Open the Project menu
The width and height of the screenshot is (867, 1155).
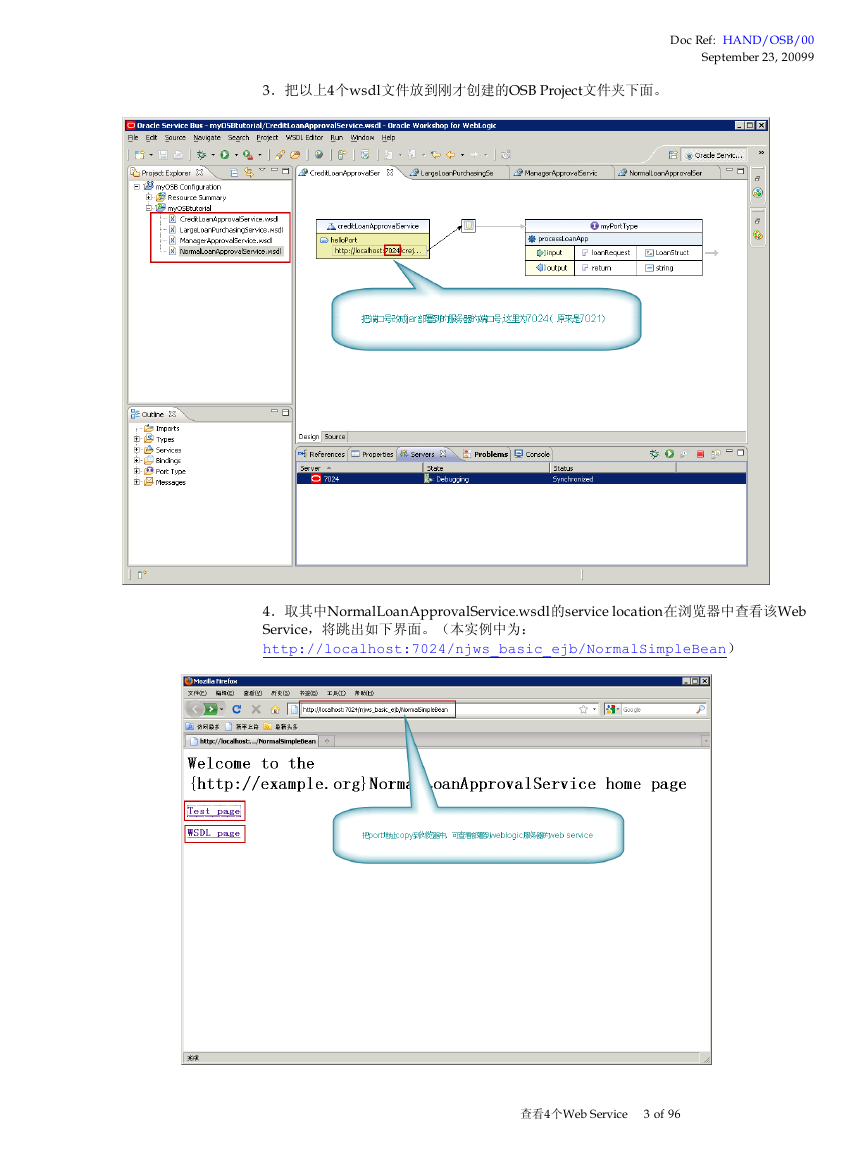(267, 138)
